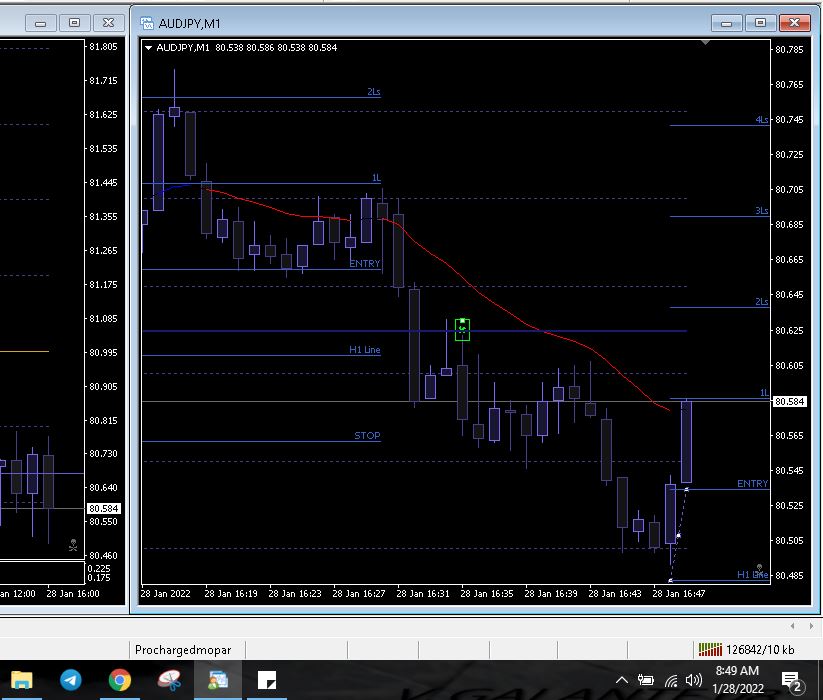Viewport: 823px width, 700px height.
Task: Click the 28 Jan 16:47 time axis label
Action: click(x=679, y=593)
